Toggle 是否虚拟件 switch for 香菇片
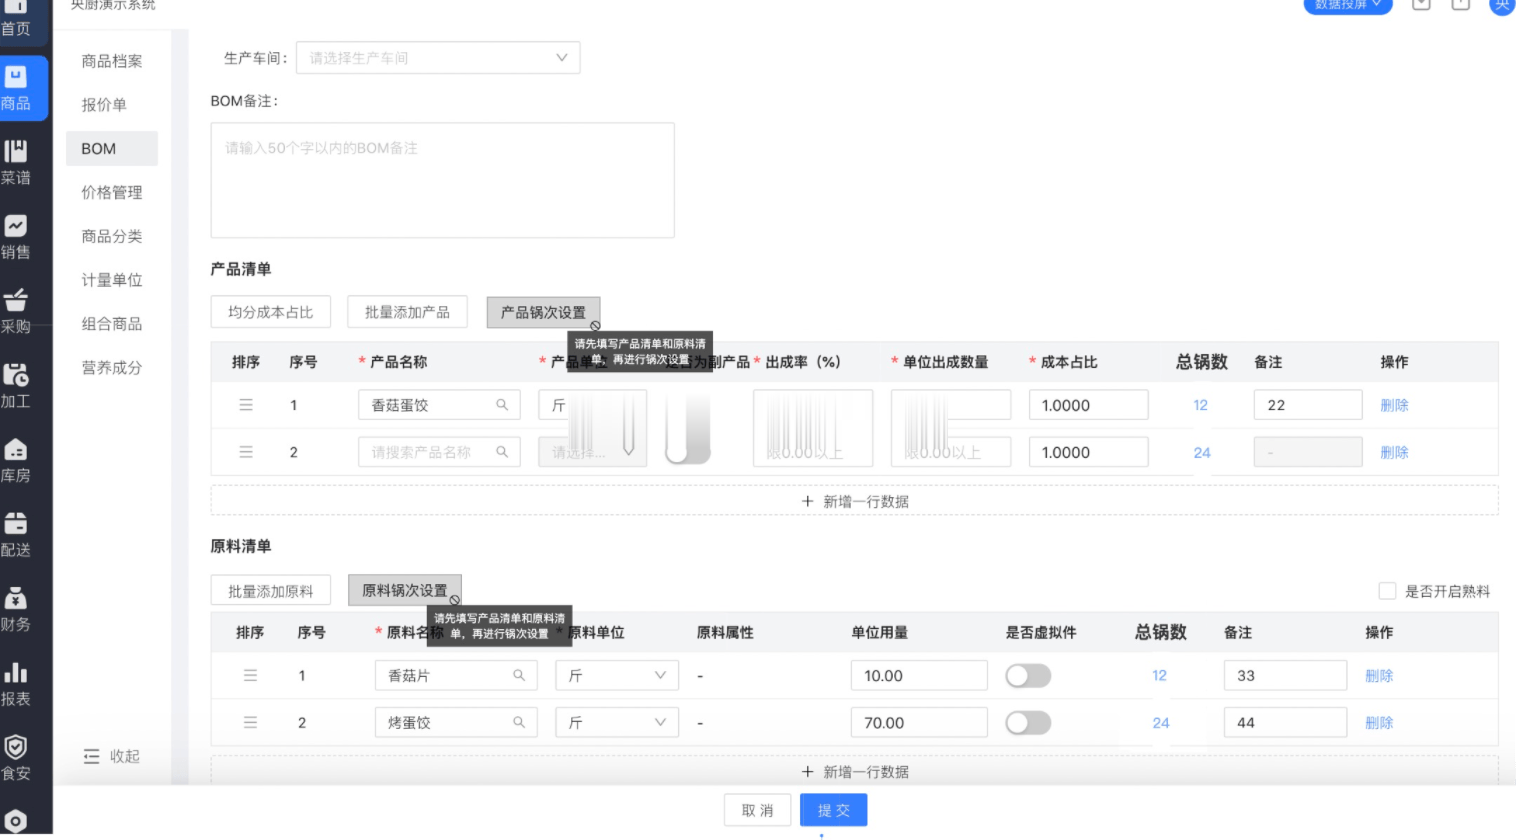The width and height of the screenshot is (1516, 840). [x=1028, y=676]
